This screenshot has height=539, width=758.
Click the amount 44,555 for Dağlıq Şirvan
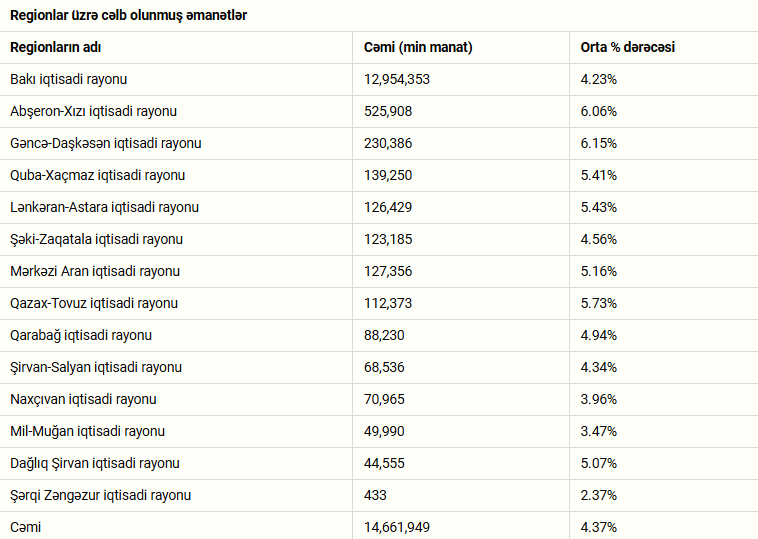point(384,464)
